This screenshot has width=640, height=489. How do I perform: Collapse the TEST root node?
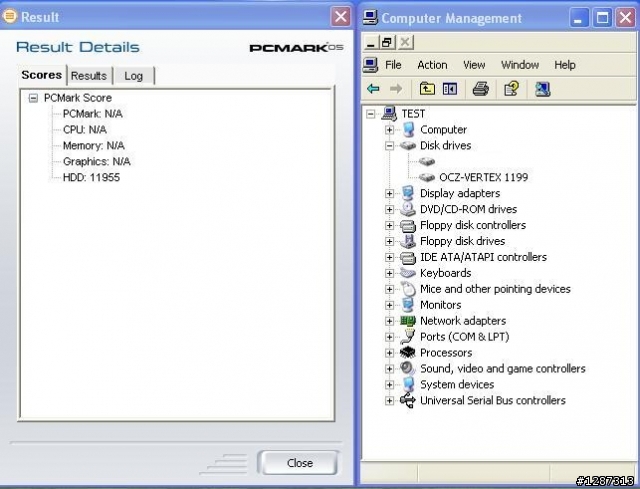[371, 114]
